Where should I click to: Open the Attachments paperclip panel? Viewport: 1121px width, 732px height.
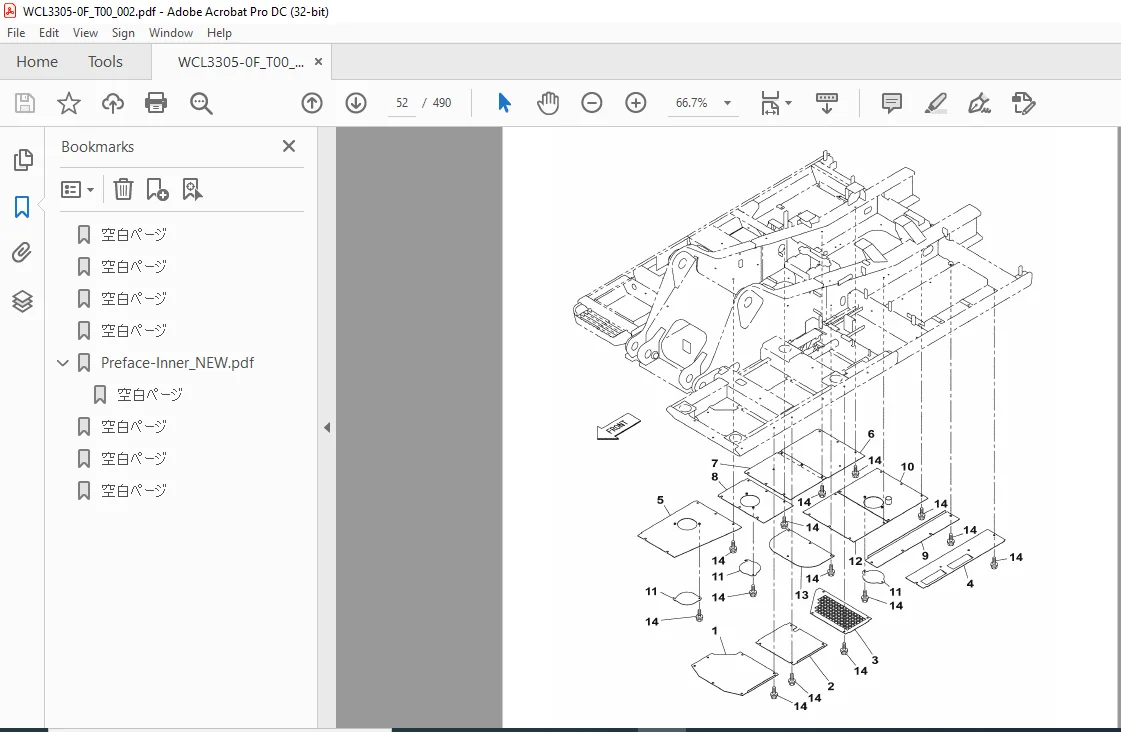22,253
